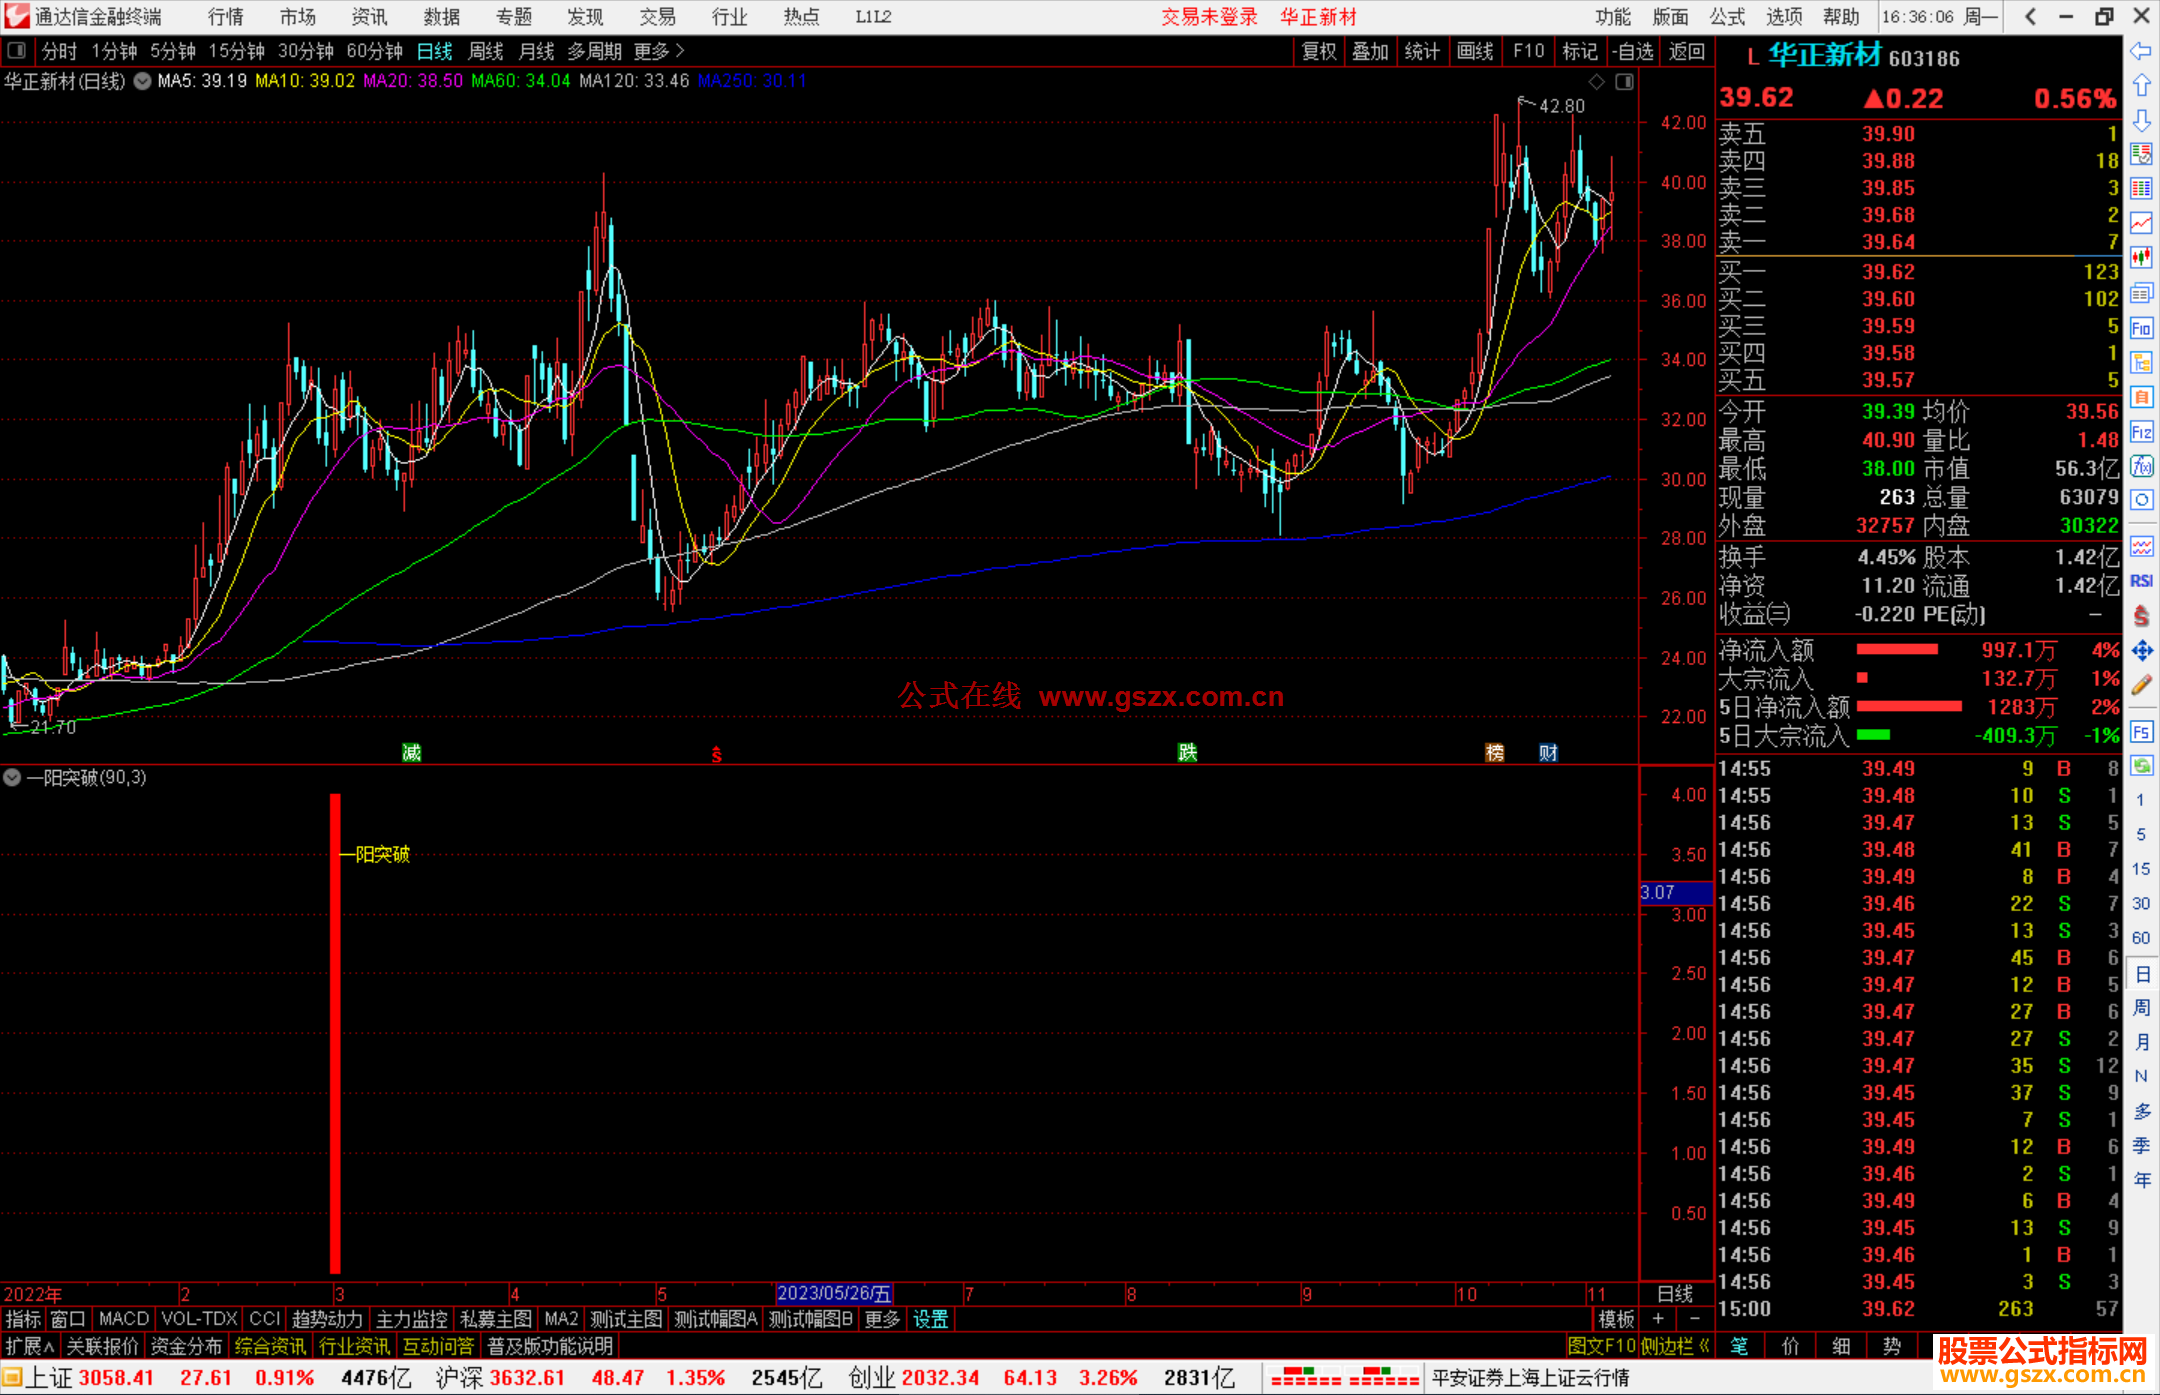Click the blue back arrow sidebar icon
This screenshot has width=2160, height=1395.
pyautogui.click(x=2141, y=51)
